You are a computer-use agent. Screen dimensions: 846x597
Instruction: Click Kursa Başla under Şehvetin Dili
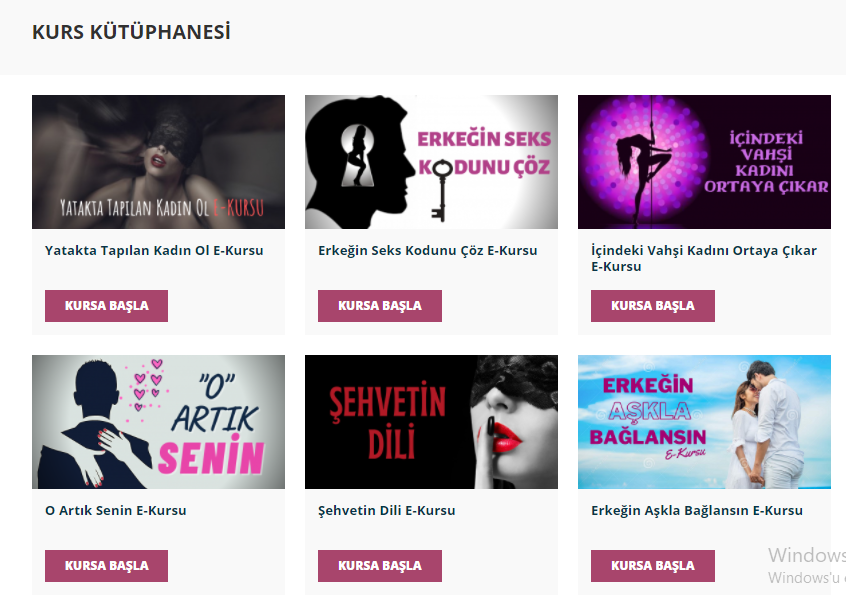(380, 566)
